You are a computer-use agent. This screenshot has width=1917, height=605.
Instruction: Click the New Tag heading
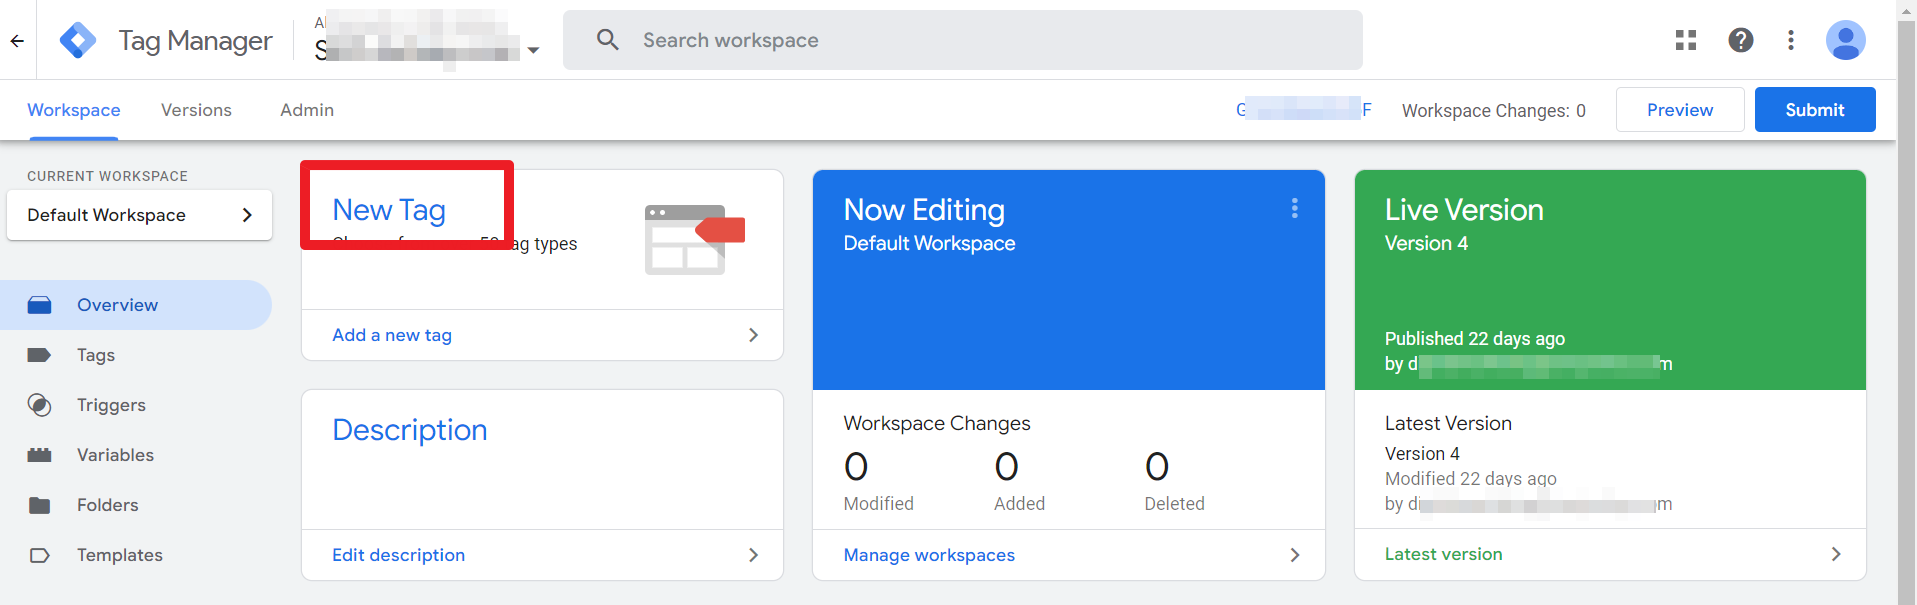[x=389, y=210]
